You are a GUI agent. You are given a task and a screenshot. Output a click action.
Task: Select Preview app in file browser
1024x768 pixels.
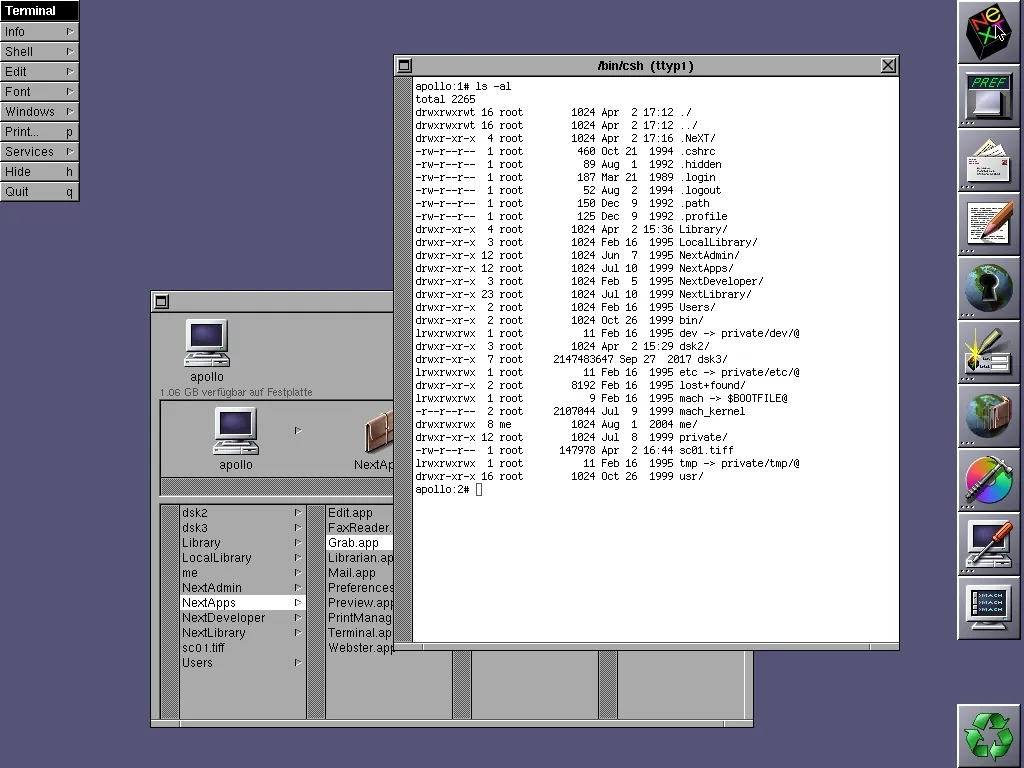pos(359,603)
